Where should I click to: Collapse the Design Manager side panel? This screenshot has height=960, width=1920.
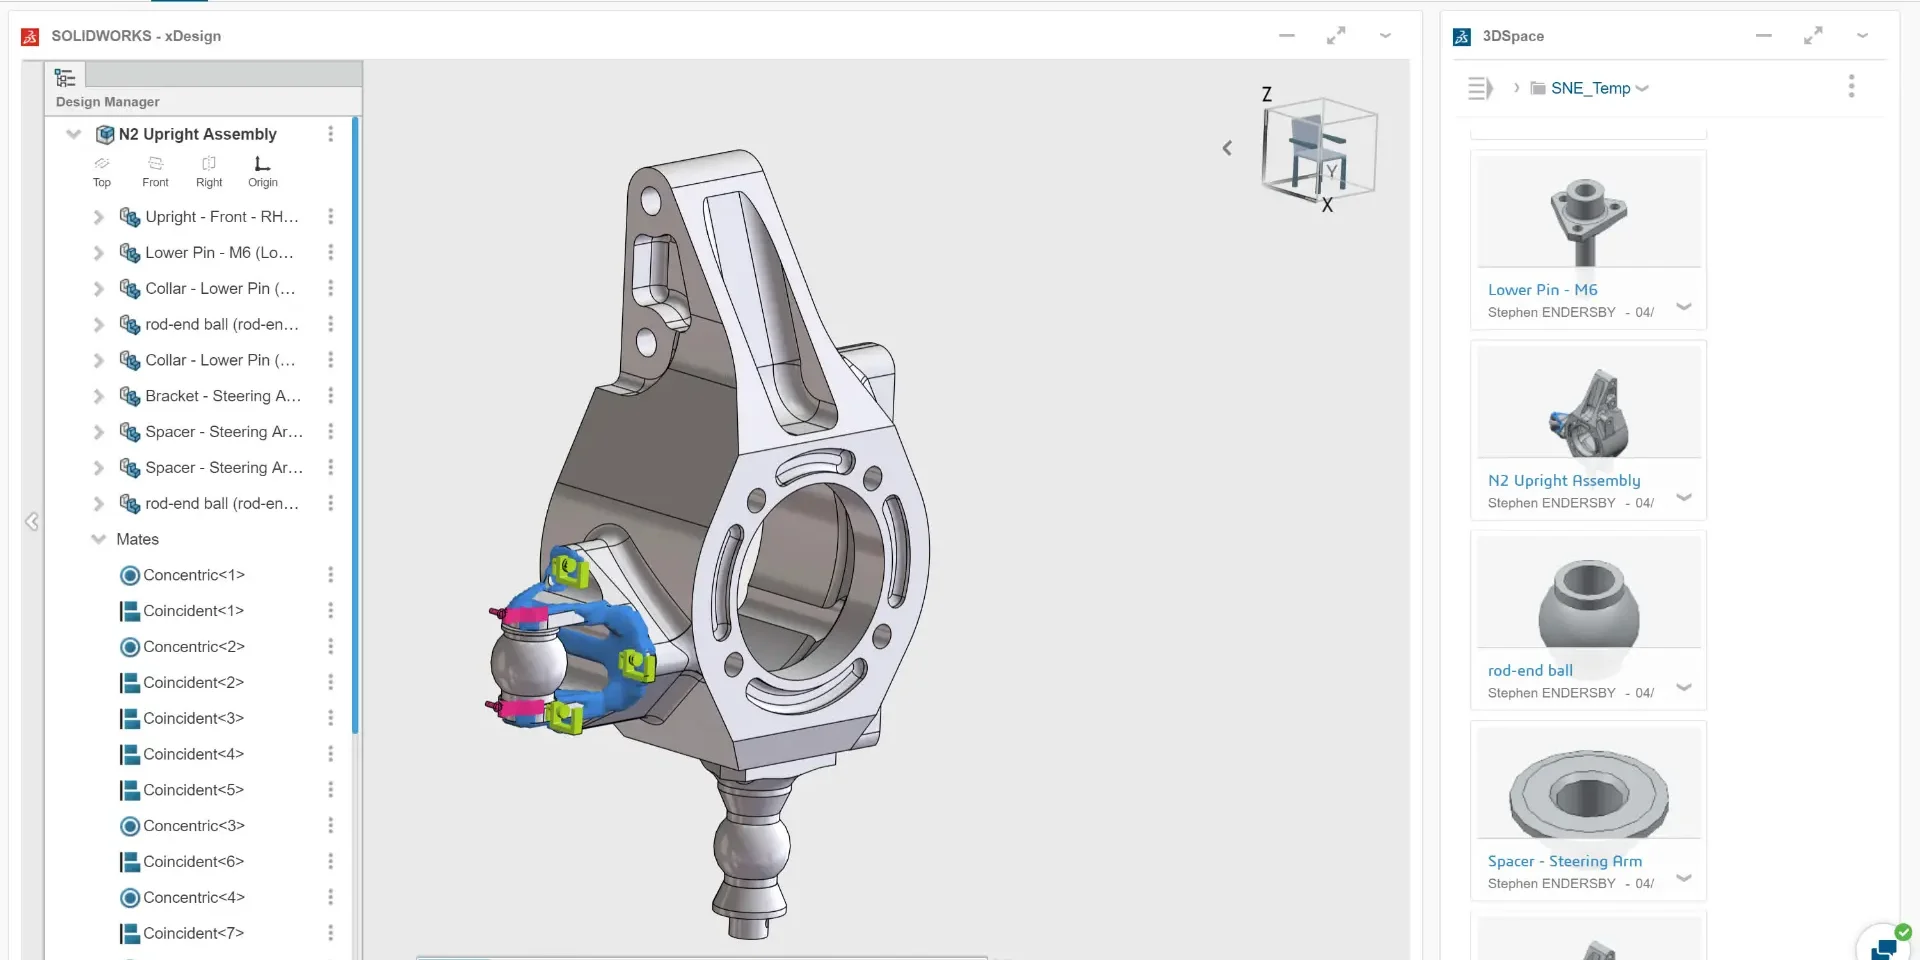(x=32, y=521)
